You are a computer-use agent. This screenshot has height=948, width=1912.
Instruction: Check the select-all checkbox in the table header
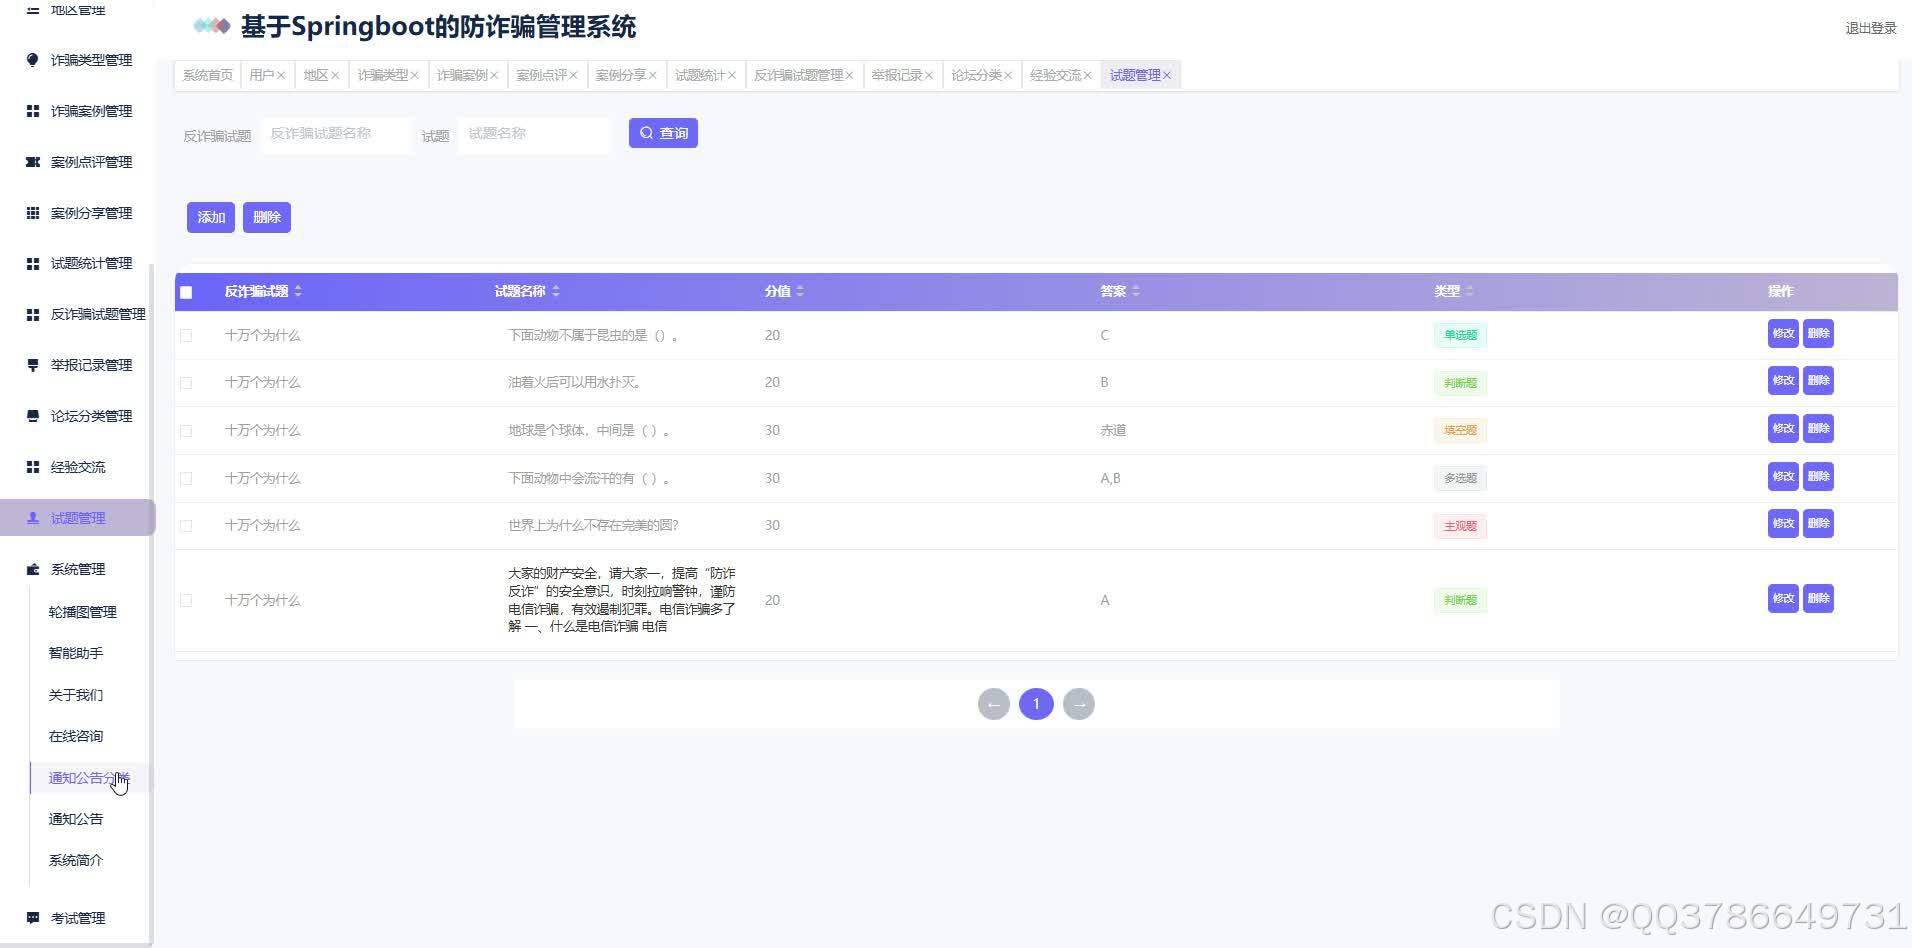[x=186, y=292]
